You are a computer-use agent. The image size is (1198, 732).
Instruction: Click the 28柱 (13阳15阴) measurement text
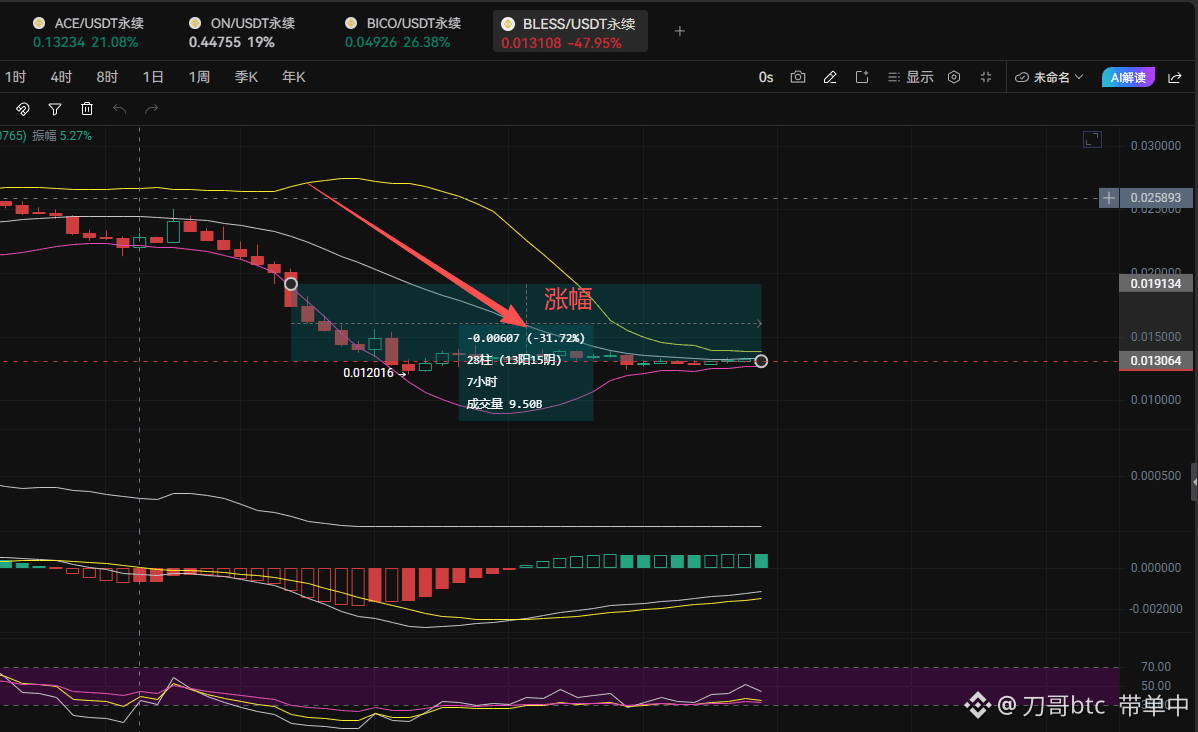tap(513, 360)
